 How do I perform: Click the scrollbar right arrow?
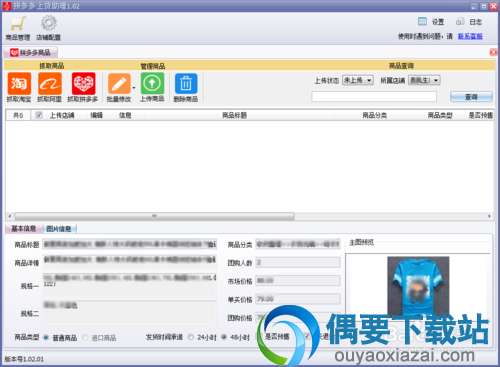(489, 216)
